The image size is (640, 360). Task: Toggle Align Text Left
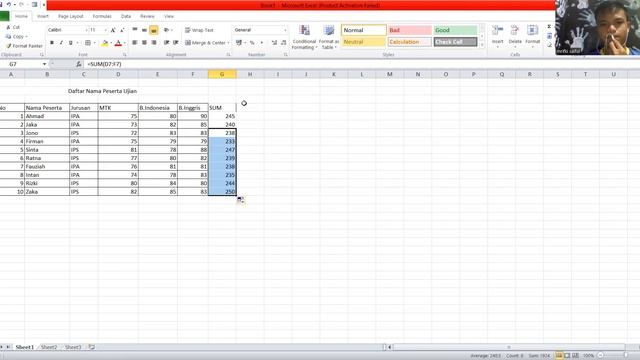point(135,43)
